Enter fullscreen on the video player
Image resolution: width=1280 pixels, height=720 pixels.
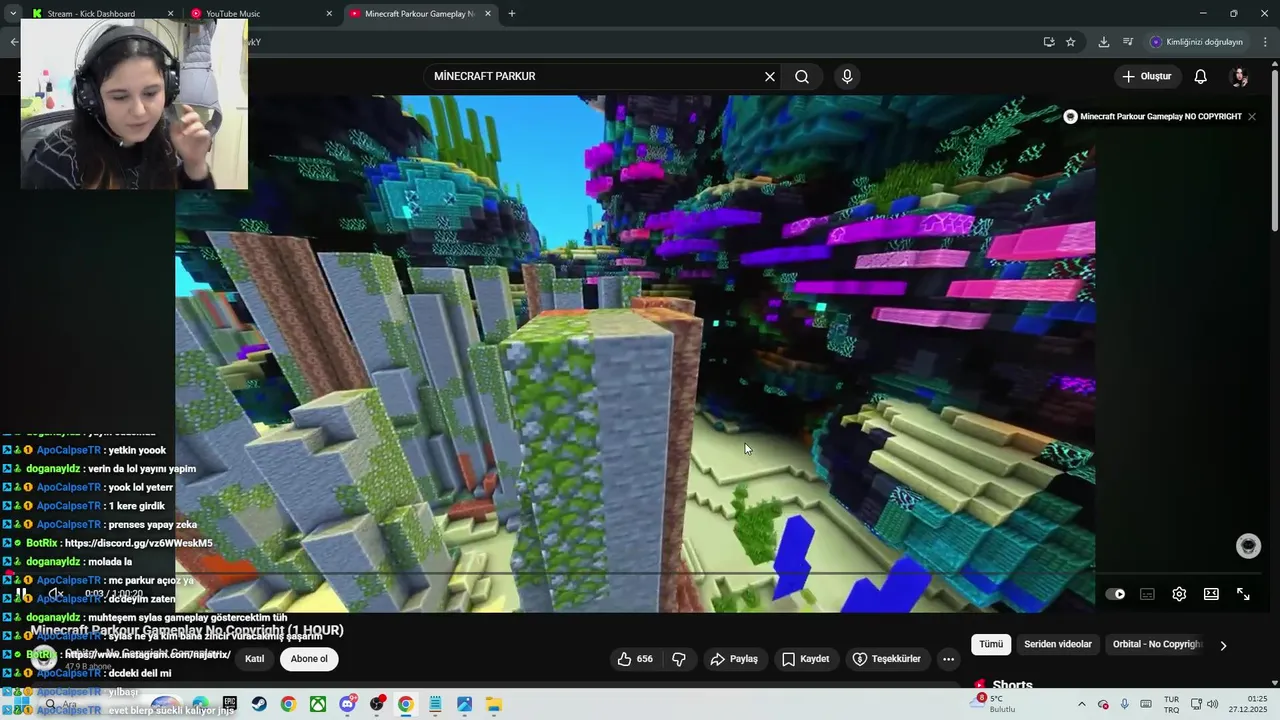tap(1243, 594)
